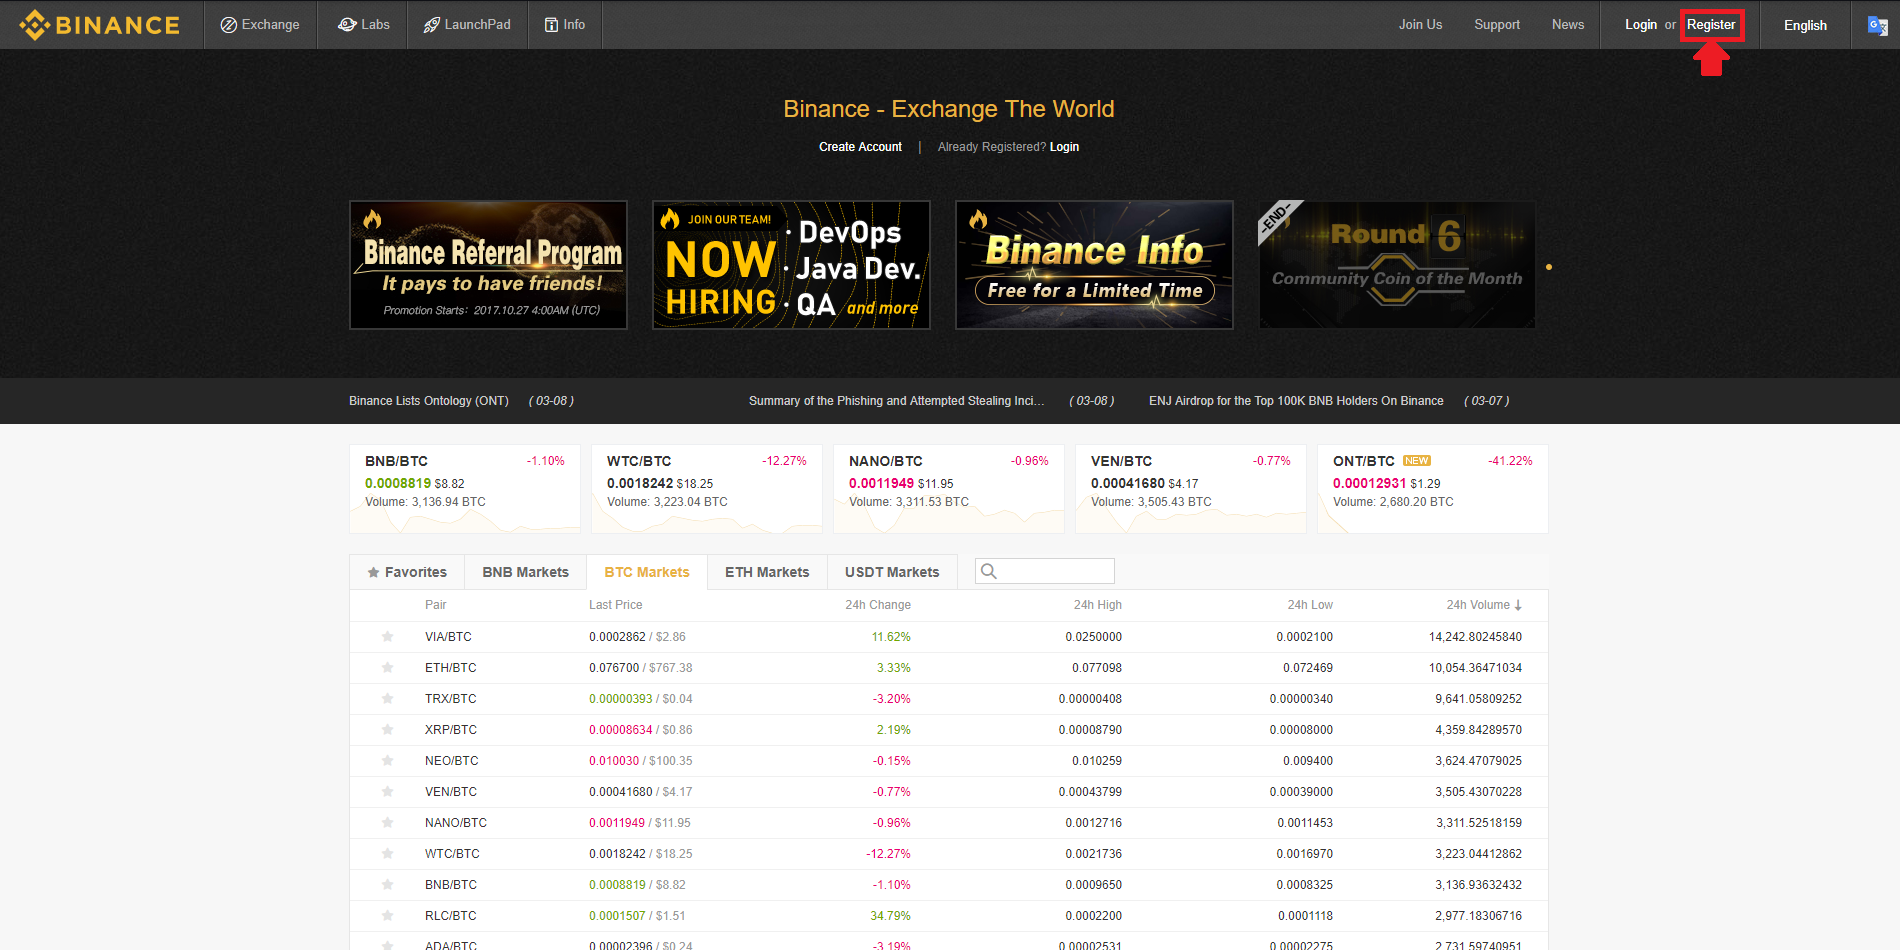The image size is (1900, 950).
Task: Open the Labs menu item
Action: [x=364, y=25]
